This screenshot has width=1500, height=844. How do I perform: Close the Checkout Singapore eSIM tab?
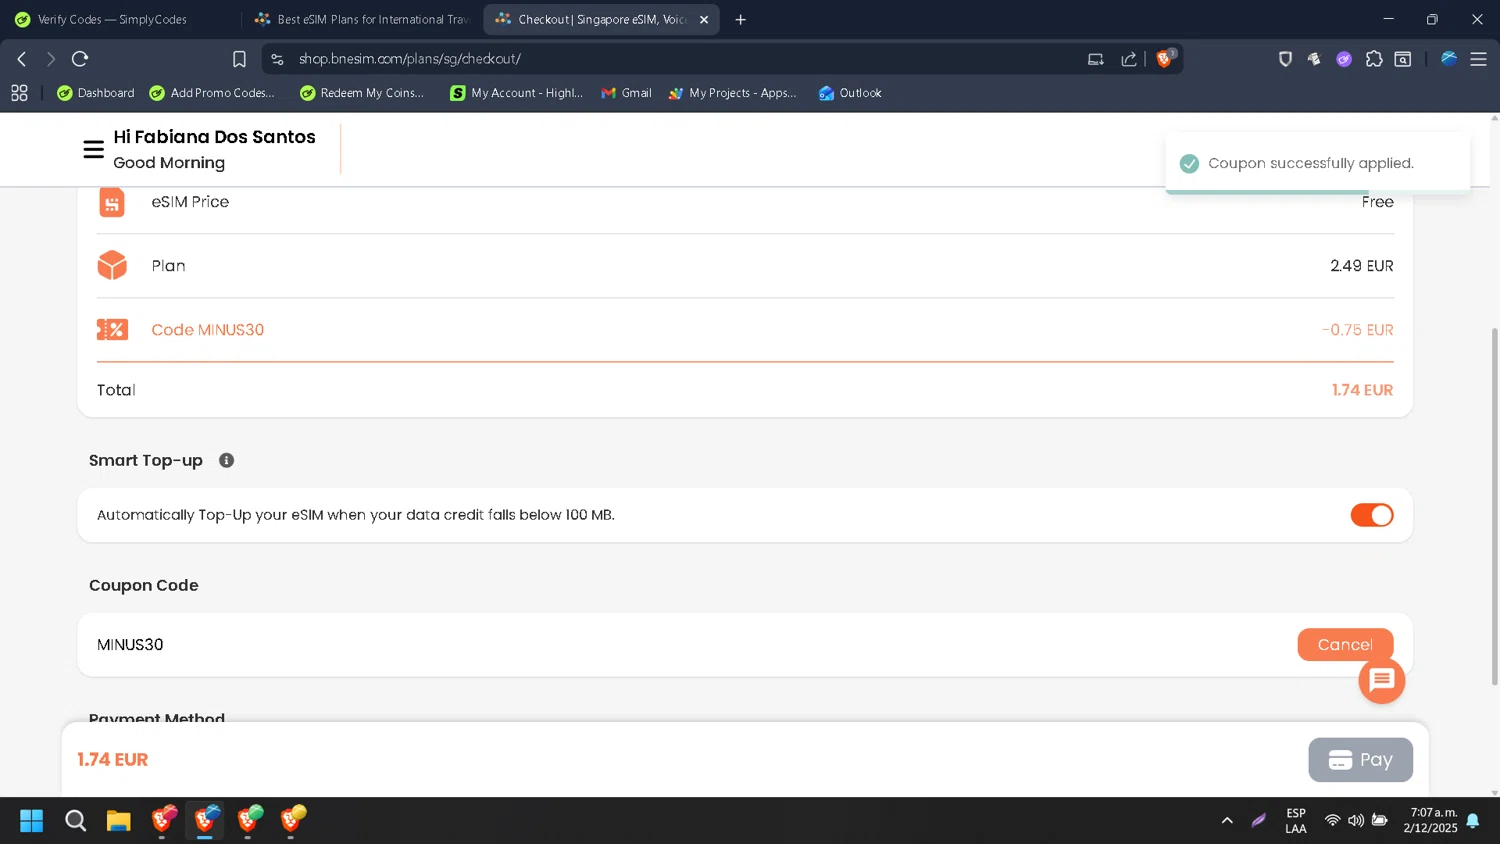[704, 19]
